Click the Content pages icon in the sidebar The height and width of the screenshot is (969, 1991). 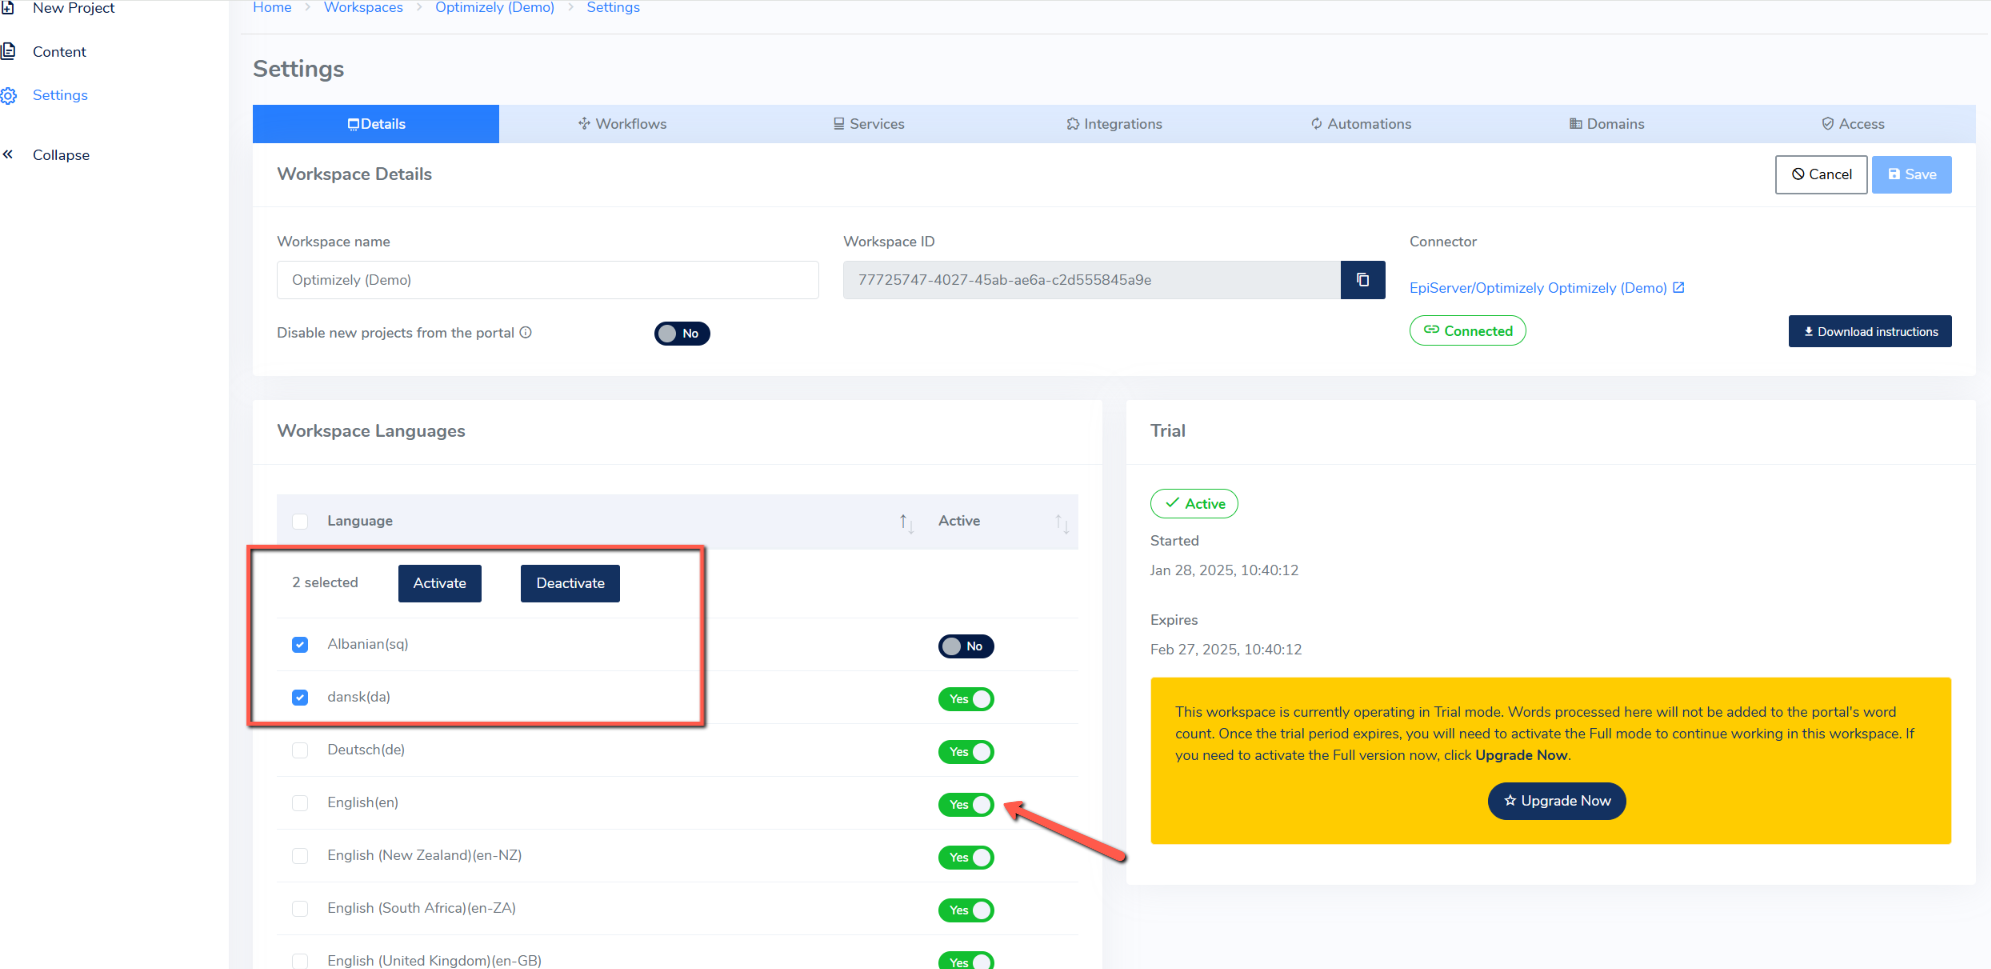point(8,51)
